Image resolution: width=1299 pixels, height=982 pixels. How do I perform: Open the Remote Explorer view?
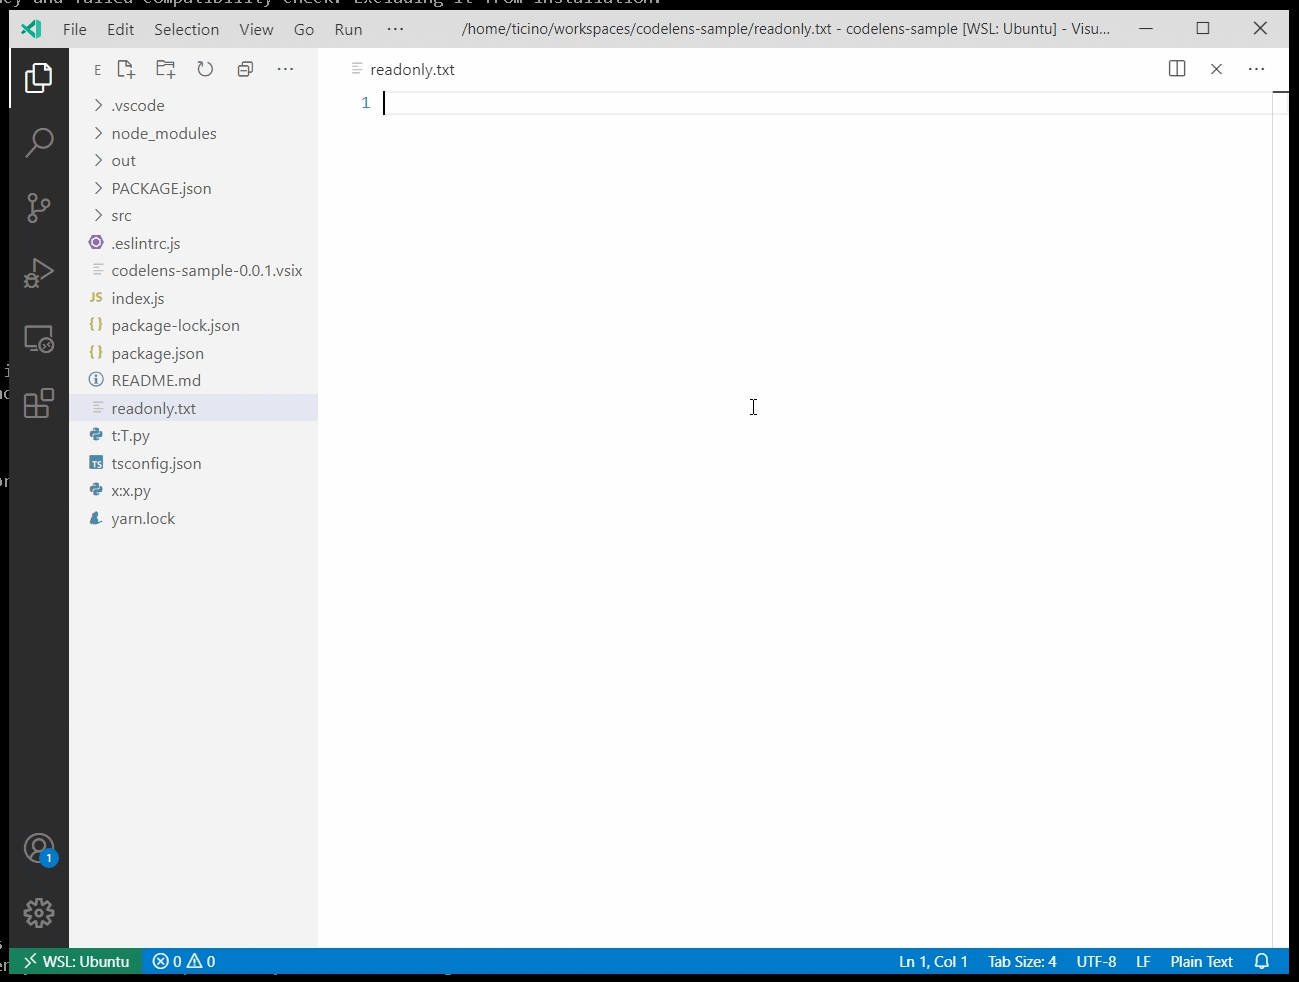pyautogui.click(x=38, y=339)
